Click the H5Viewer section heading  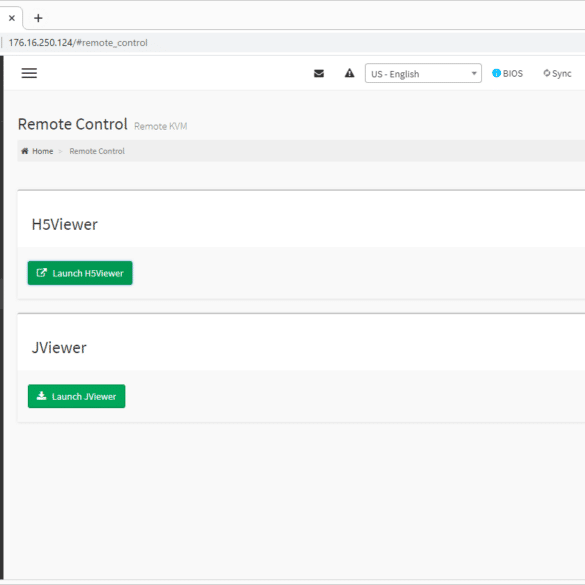click(x=65, y=225)
